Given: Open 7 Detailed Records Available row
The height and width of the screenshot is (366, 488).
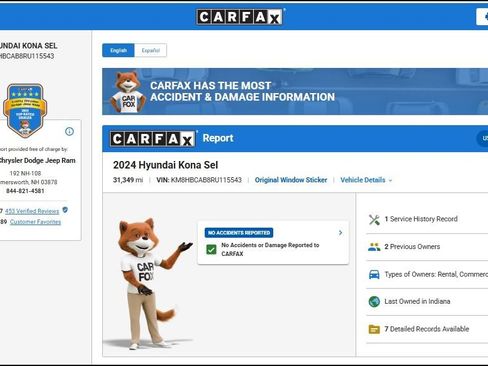Looking at the screenshot, I should click(x=427, y=329).
